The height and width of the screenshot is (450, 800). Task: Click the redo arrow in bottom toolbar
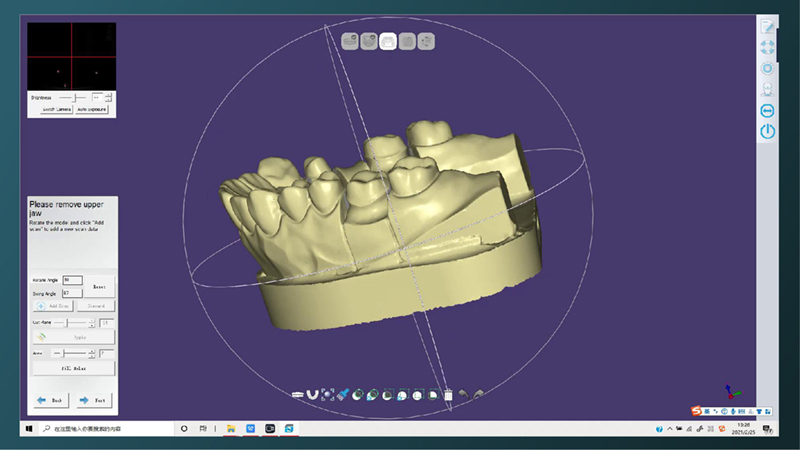click(x=479, y=394)
